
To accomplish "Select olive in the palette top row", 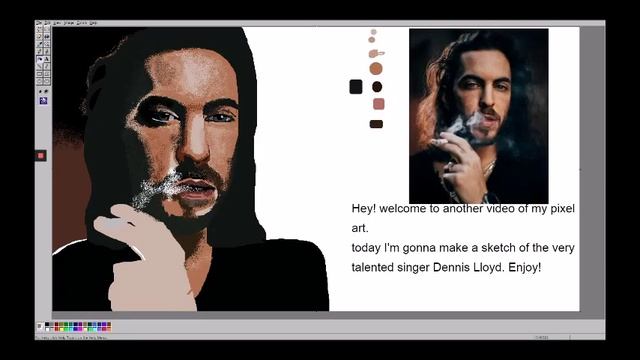I will (61, 324).
